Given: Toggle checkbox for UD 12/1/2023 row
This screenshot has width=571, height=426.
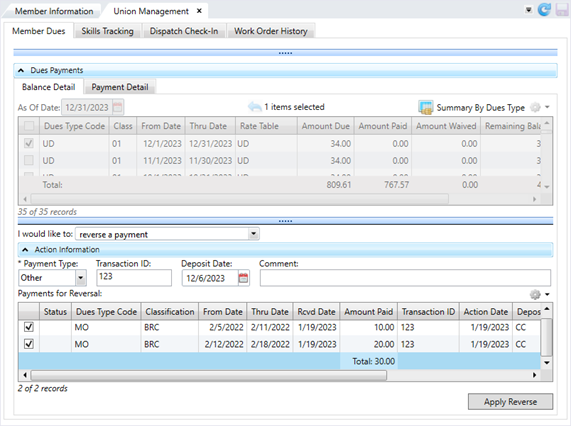Looking at the screenshot, I should 29,143.
